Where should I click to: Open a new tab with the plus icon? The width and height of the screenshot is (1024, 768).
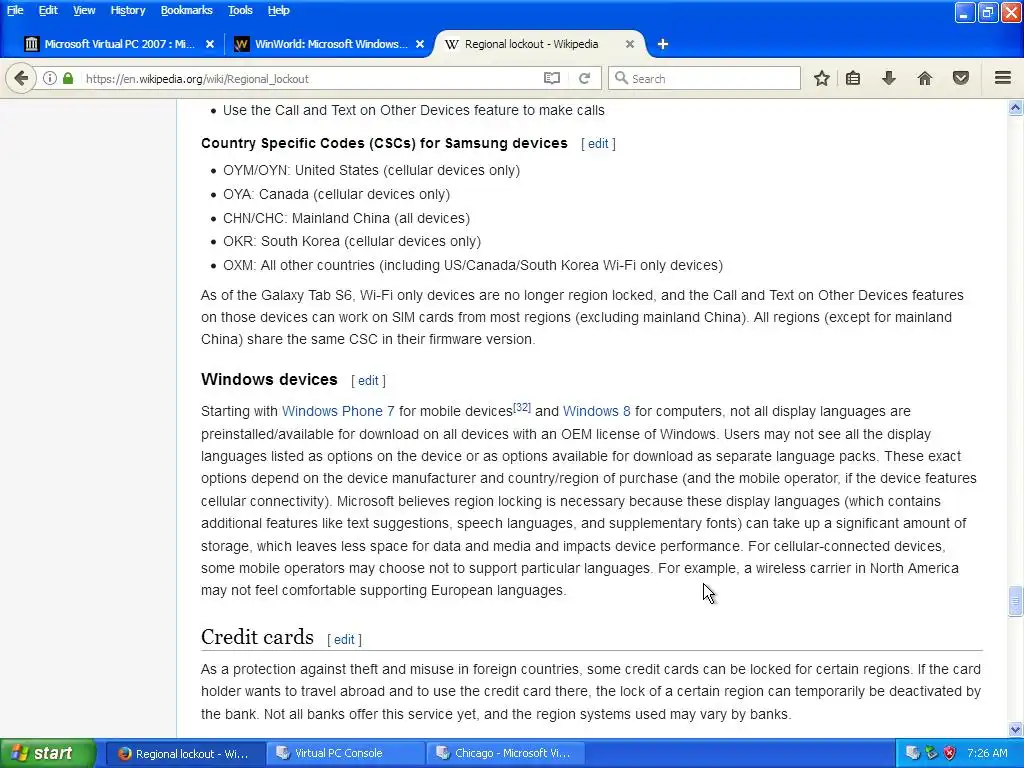(x=663, y=44)
